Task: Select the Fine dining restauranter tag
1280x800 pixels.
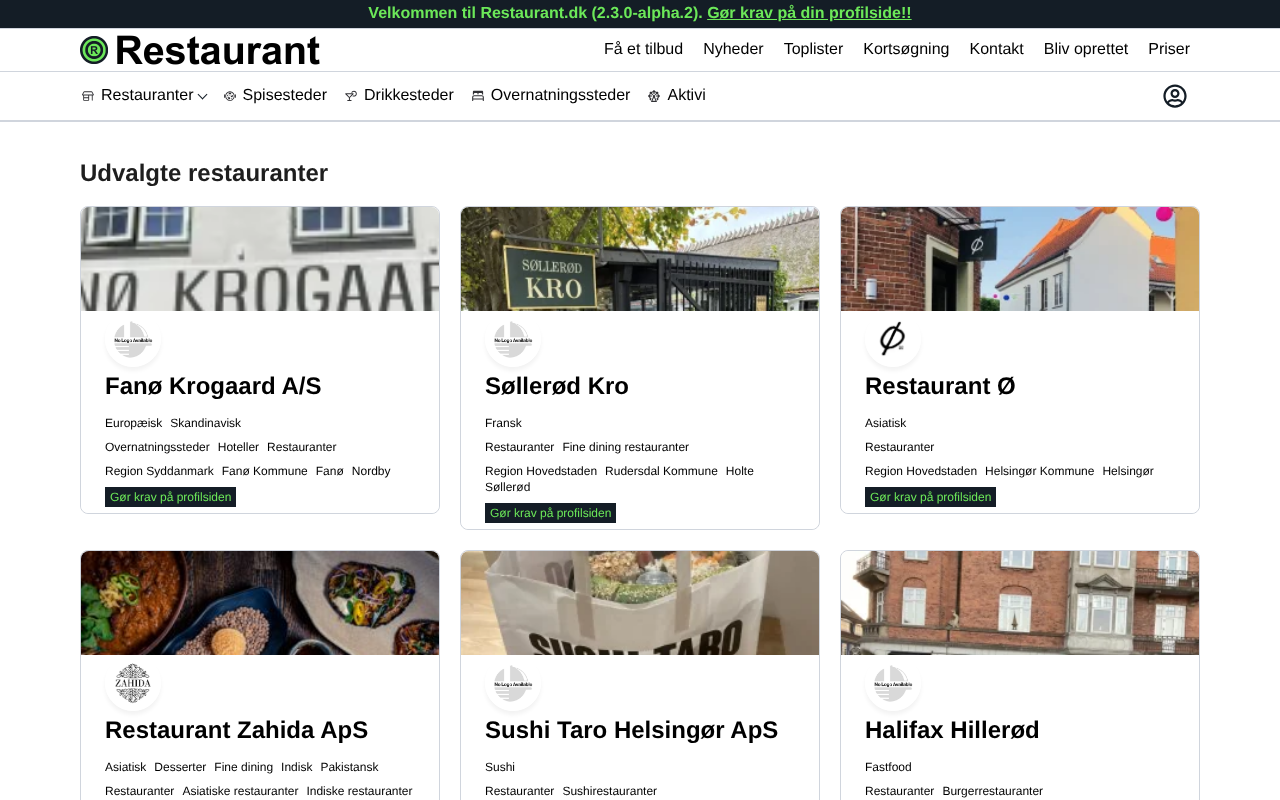Action: pos(625,447)
